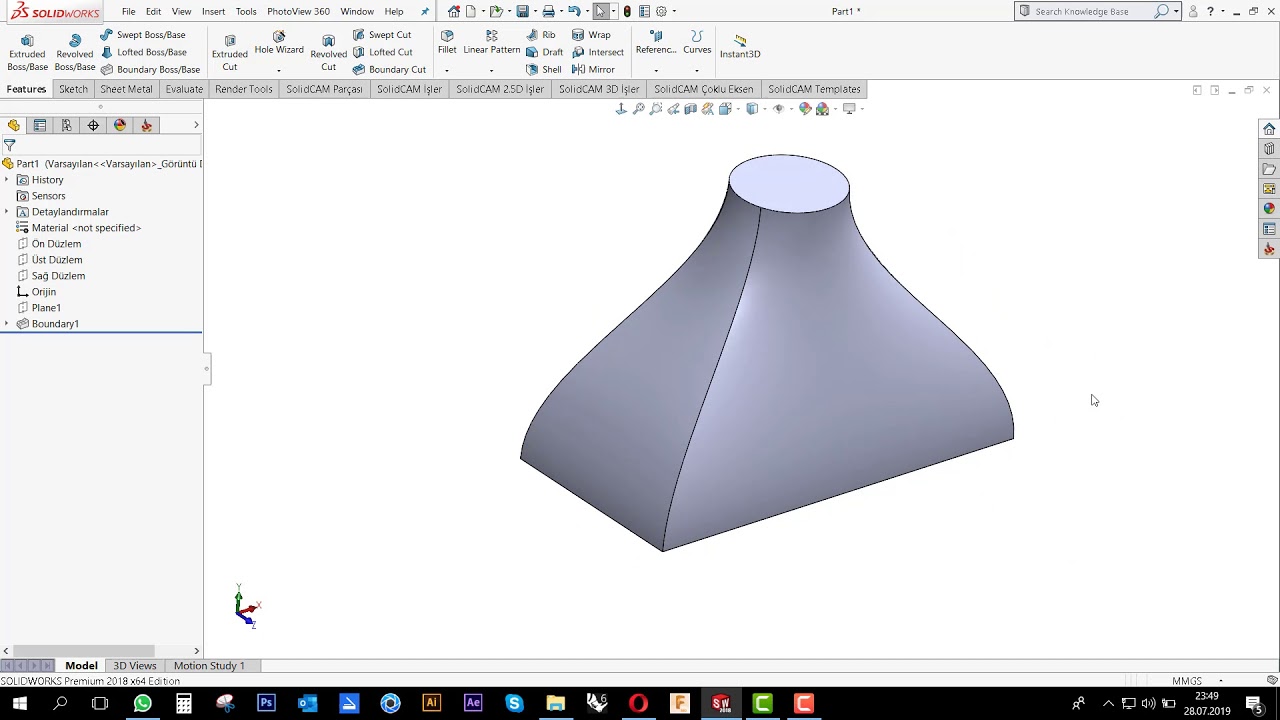The image size is (1280, 720).
Task: Toggle Hide/Show Items eye icon
Action: click(778, 109)
